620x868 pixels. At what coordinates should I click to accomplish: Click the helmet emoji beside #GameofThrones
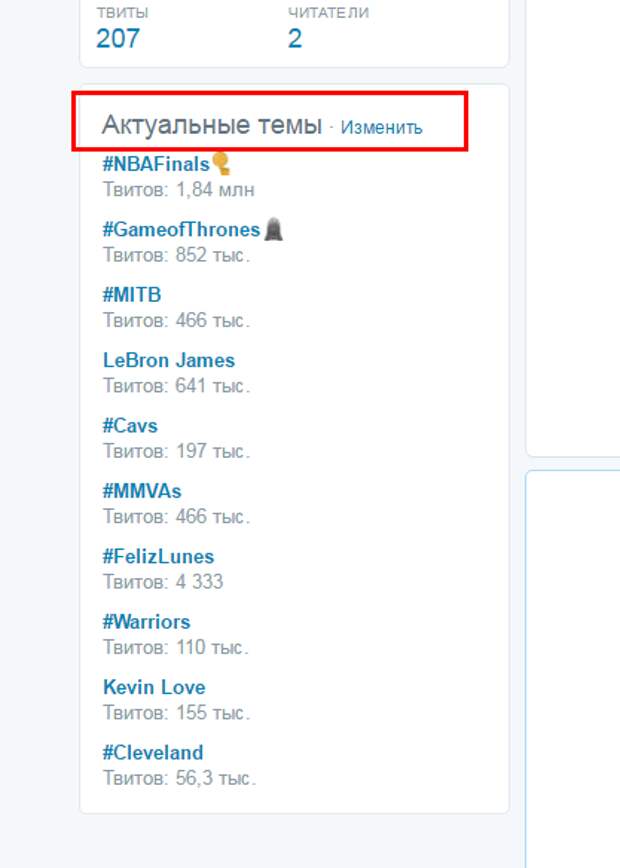(x=273, y=229)
